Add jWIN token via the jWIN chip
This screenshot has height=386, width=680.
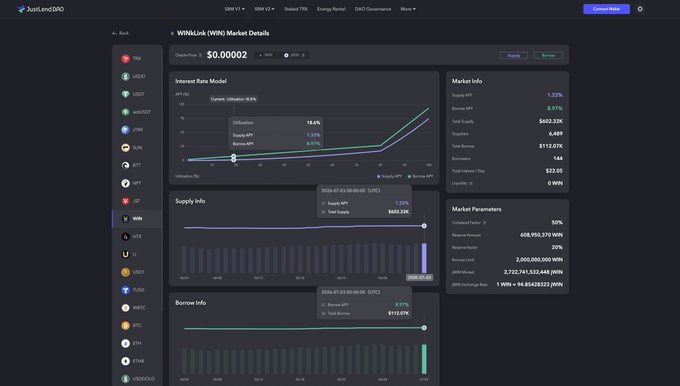[295, 55]
